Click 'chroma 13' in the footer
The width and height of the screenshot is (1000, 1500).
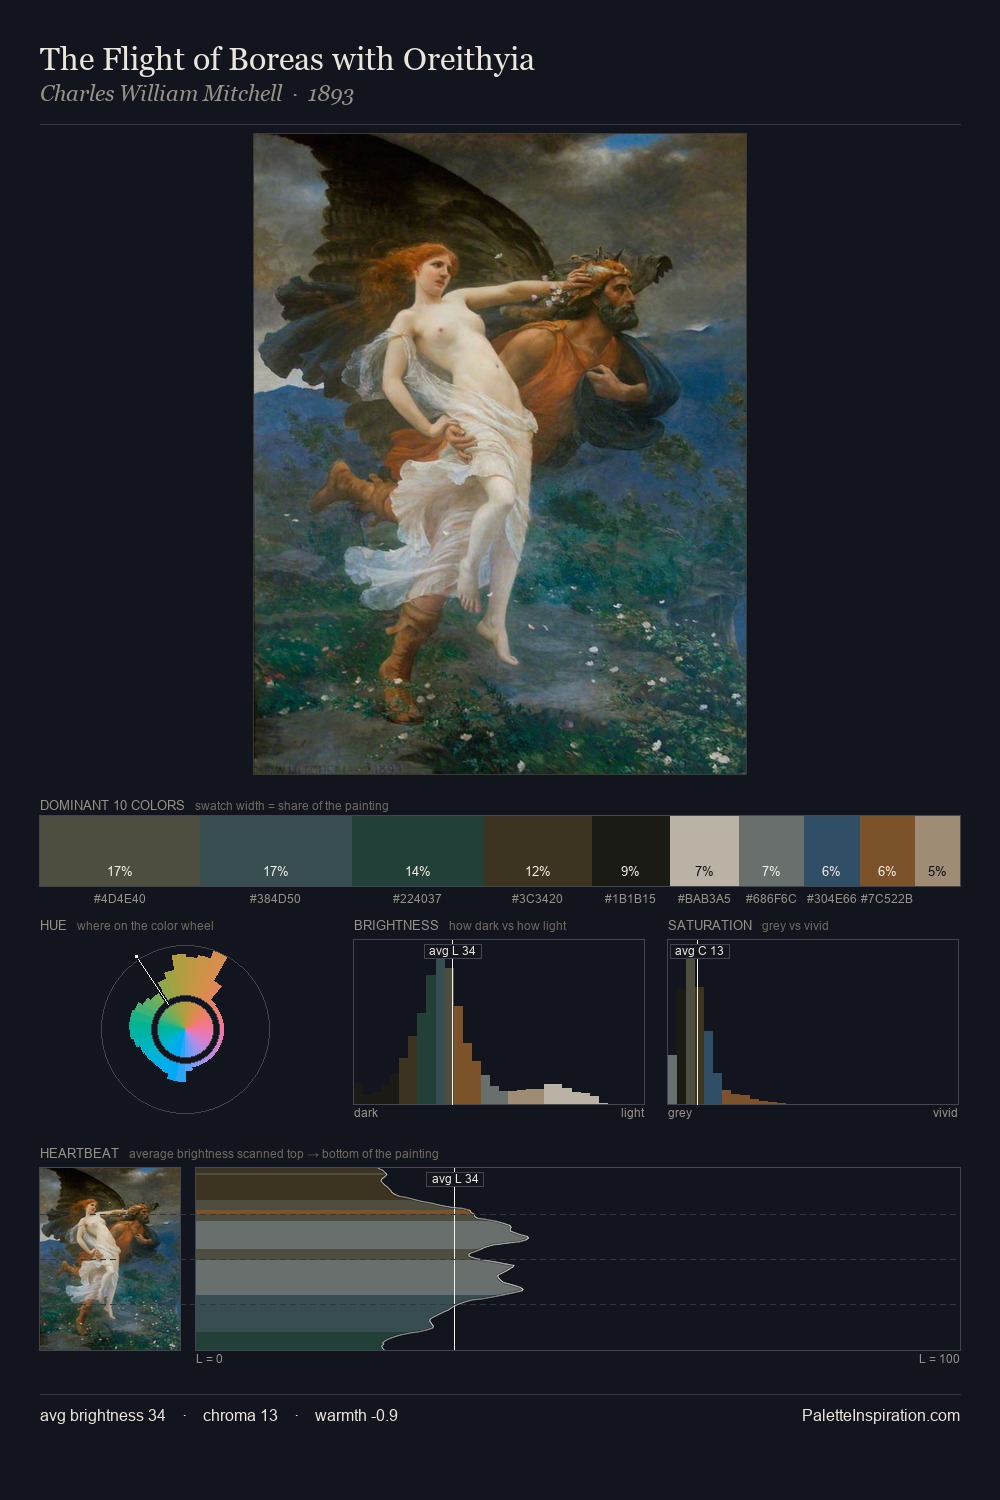point(240,1416)
